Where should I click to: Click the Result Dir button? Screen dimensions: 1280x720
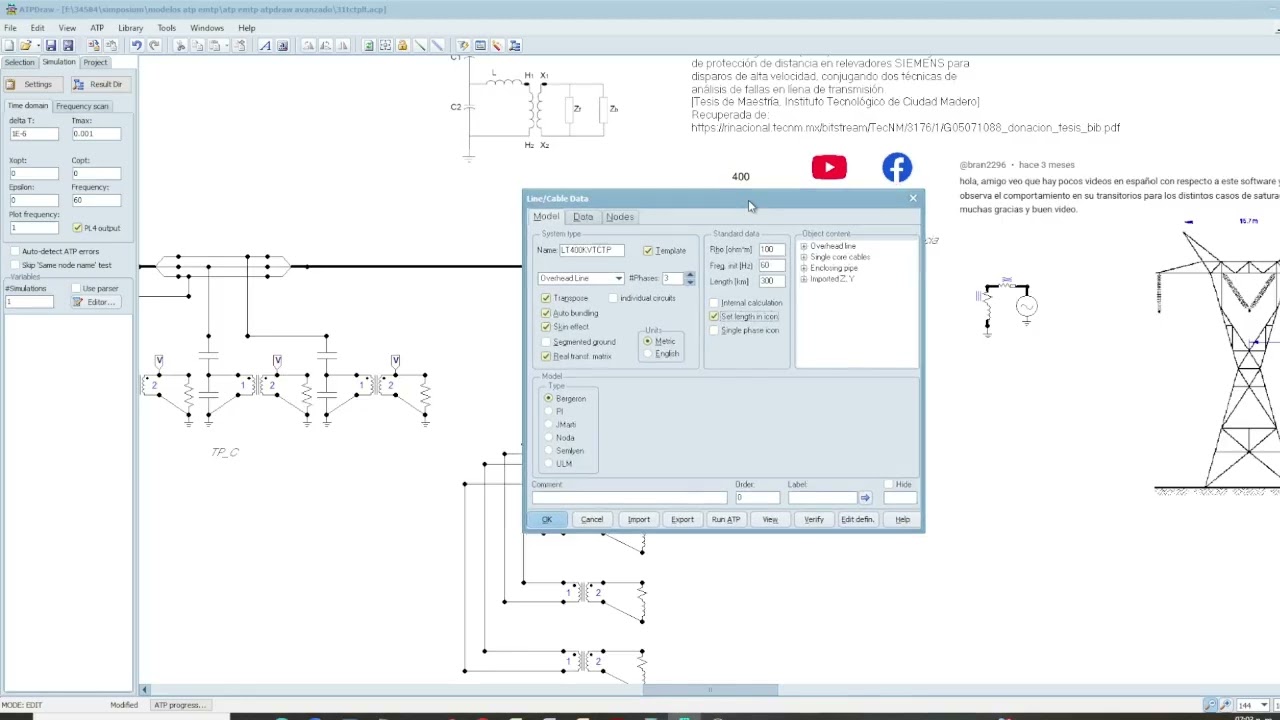tap(99, 84)
